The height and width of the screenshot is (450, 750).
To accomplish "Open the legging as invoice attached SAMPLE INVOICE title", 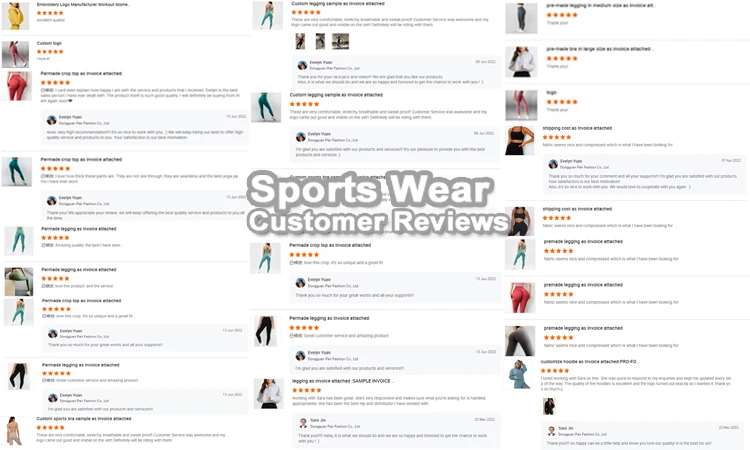I will (342, 381).
